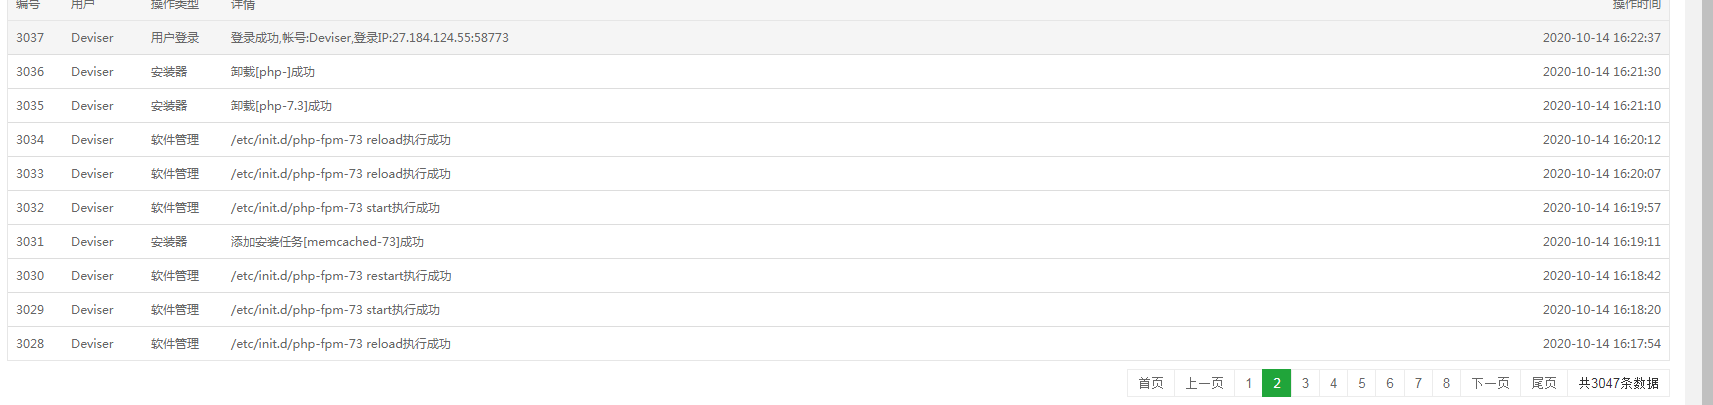Click 操作时间 column header
This screenshot has height=405, width=1713.
pyautogui.click(x=1636, y=5)
